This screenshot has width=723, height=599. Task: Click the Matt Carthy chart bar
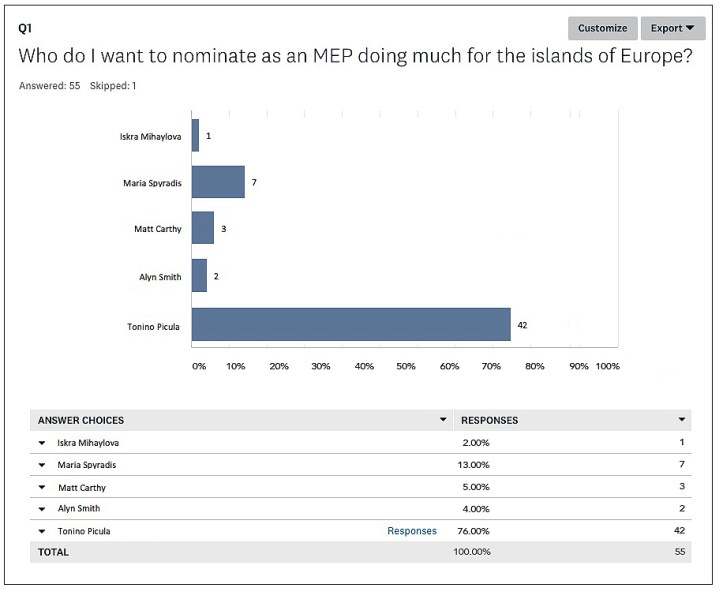click(x=202, y=228)
